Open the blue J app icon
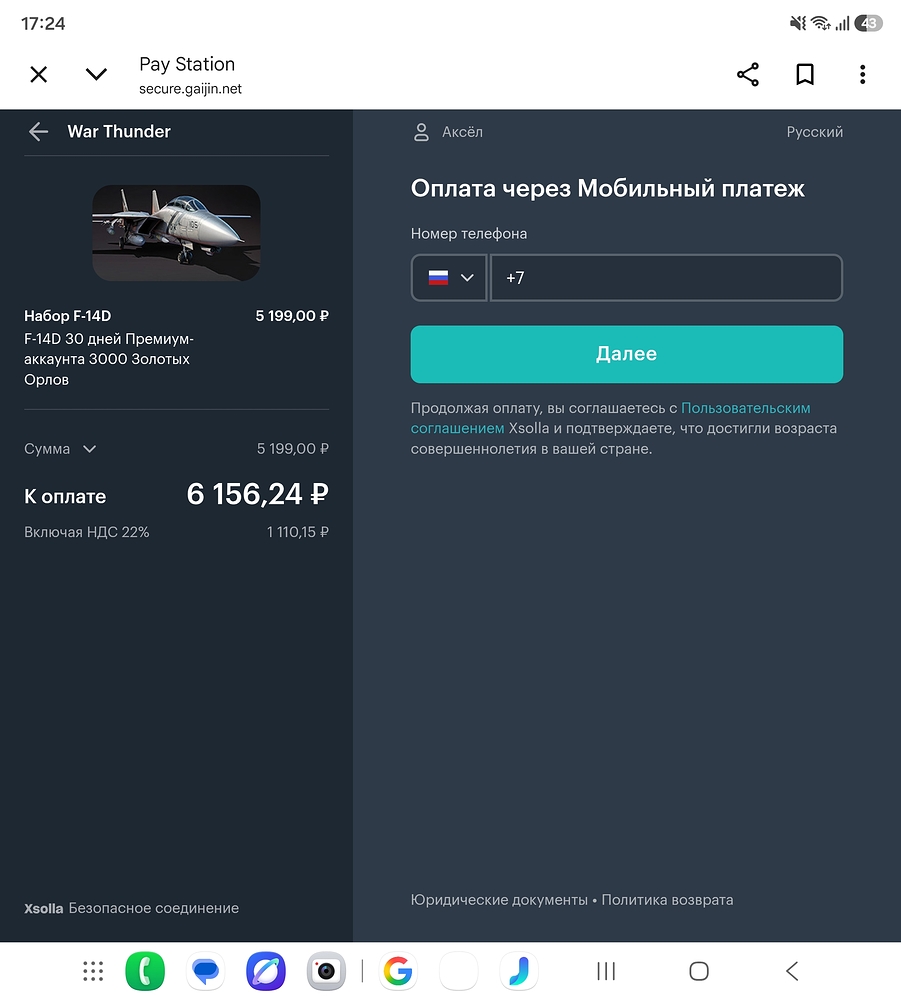This screenshot has width=901, height=1000. point(519,971)
